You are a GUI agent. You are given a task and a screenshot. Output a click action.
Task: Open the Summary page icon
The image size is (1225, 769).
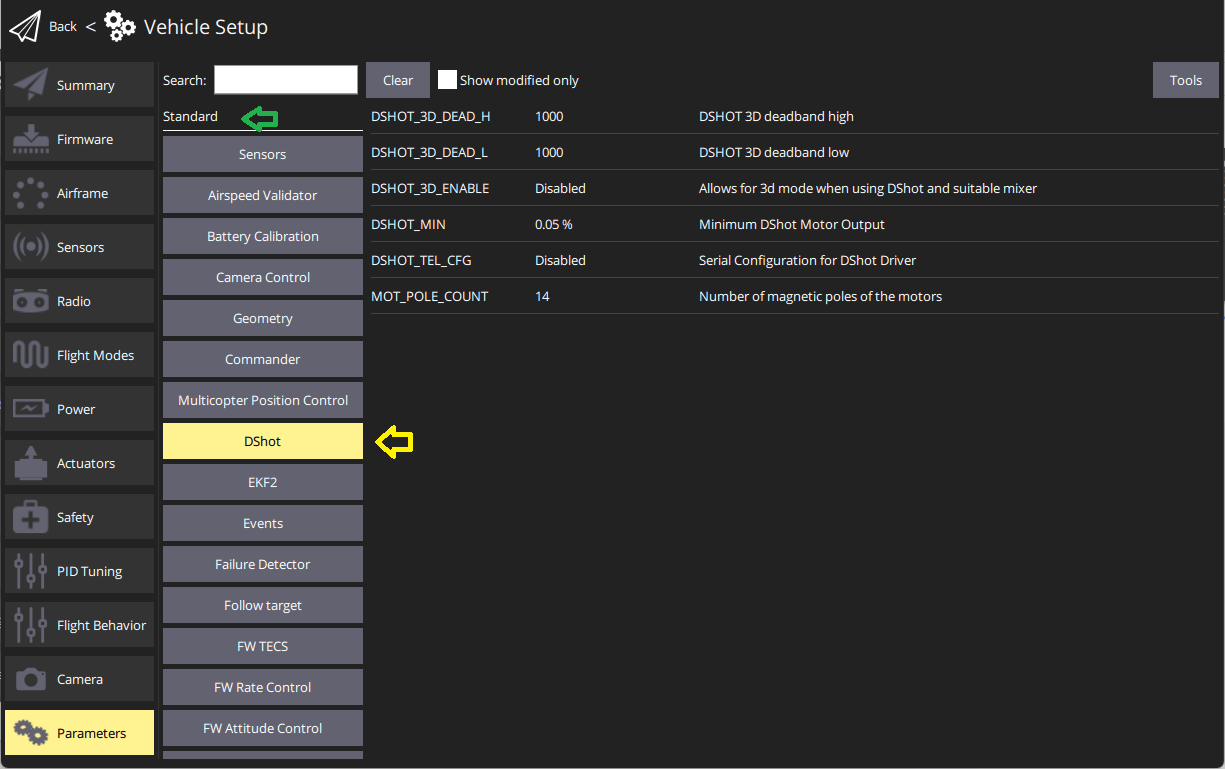point(30,84)
